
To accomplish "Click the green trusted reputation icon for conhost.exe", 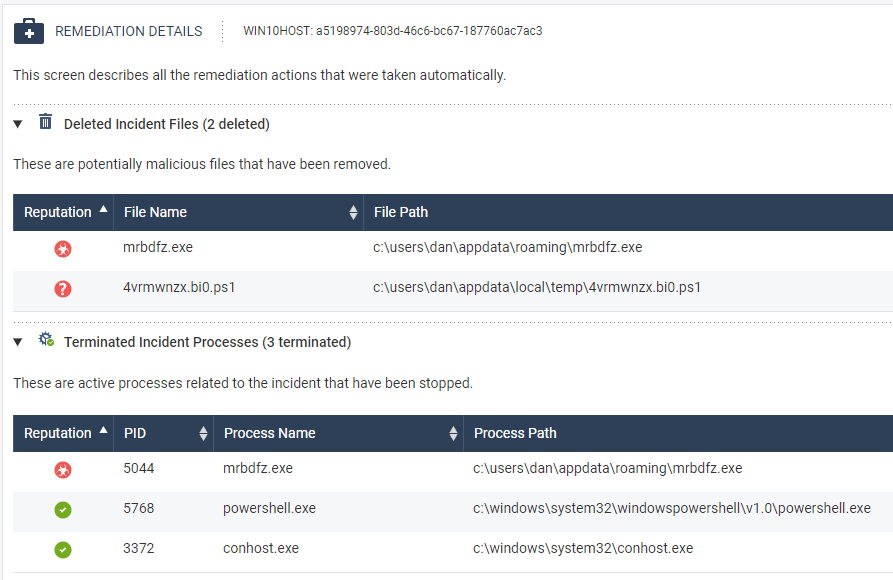I will [x=63, y=549].
